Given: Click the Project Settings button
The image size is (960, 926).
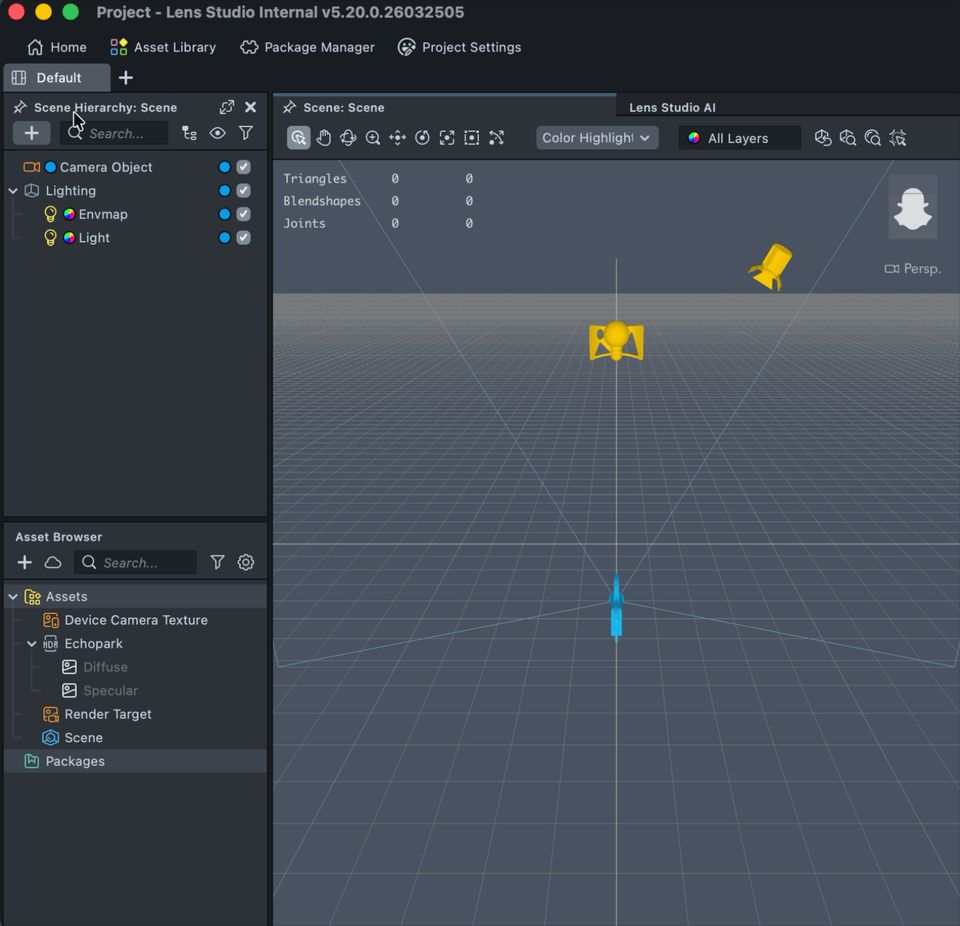Looking at the screenshot, I should [459, 47].
